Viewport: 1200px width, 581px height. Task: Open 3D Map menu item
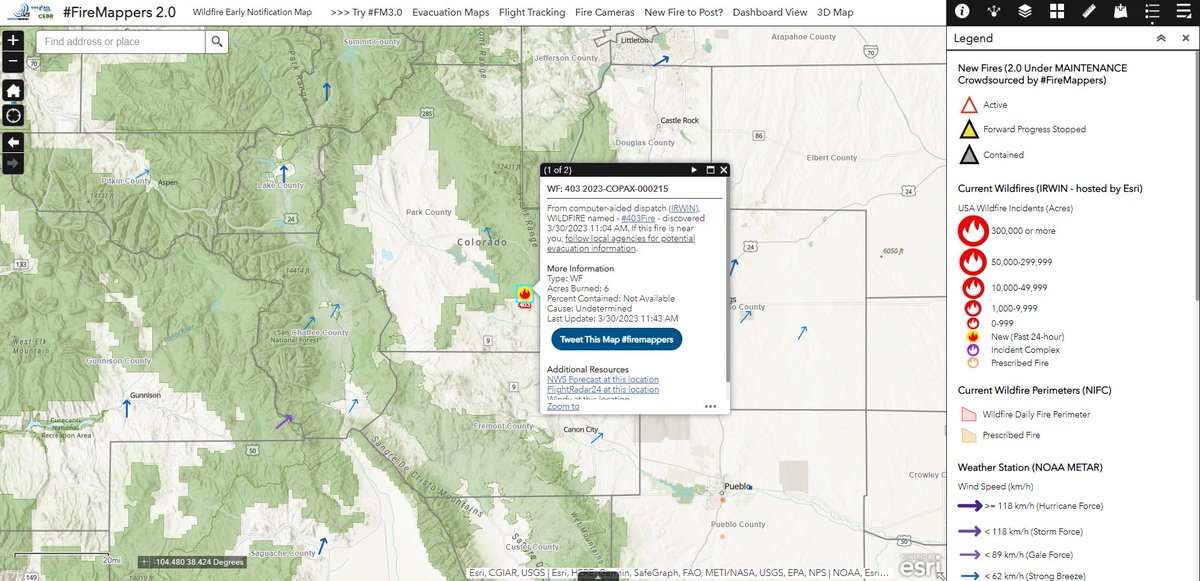click(835, 12)
